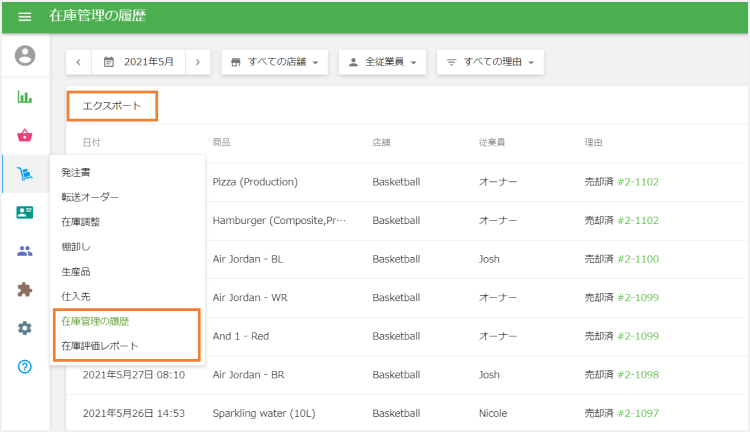Open the user account profile icon
The image size is (750, 432).
click(x=25, y=55)
